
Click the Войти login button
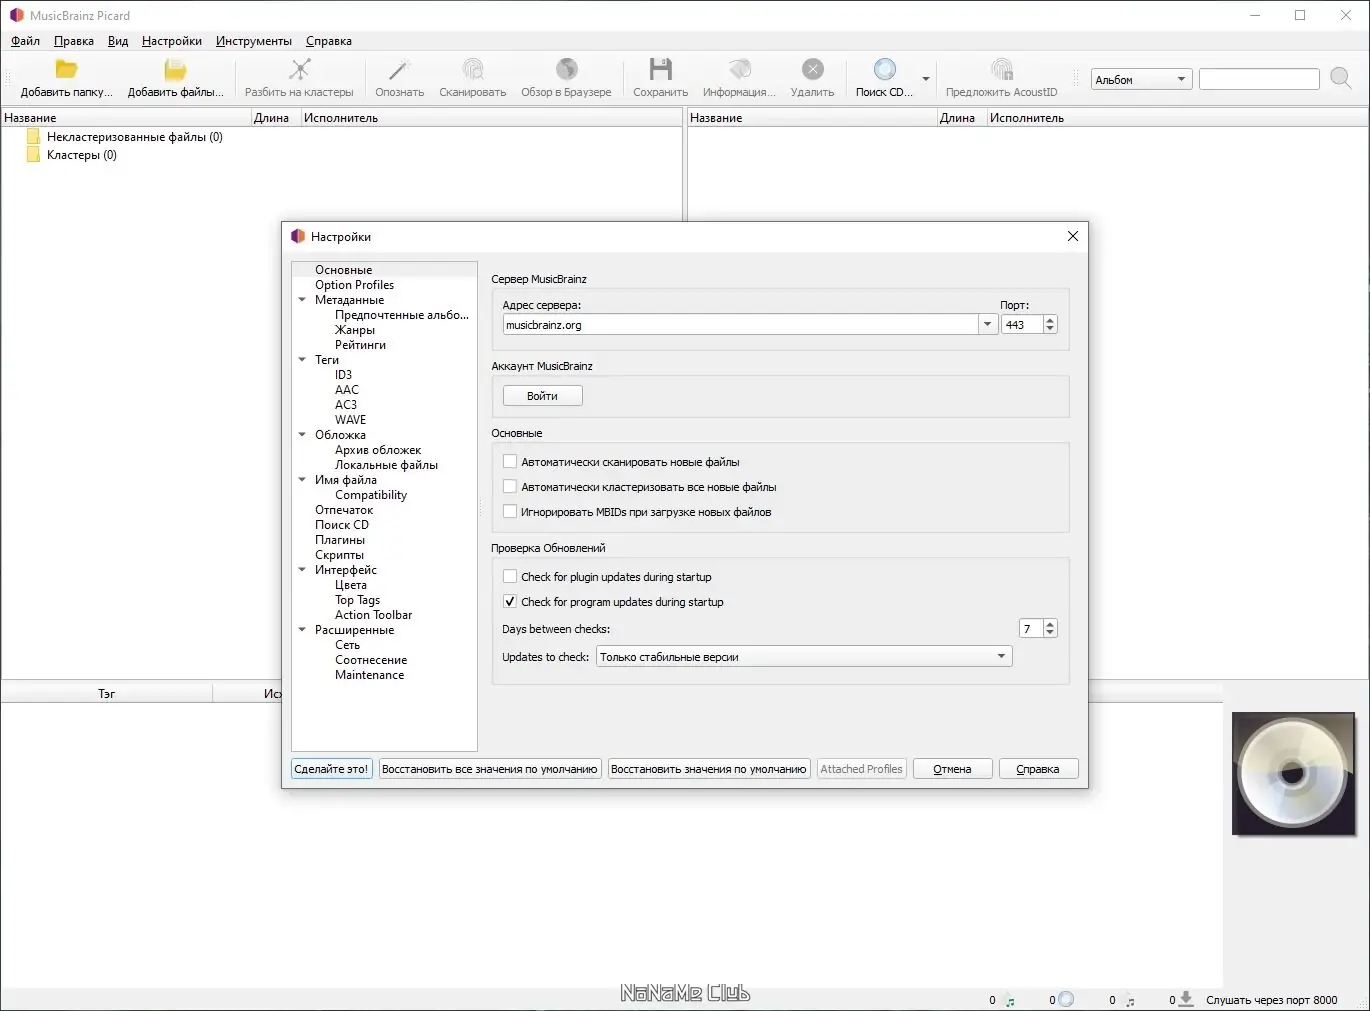click(x=542, y=396)
